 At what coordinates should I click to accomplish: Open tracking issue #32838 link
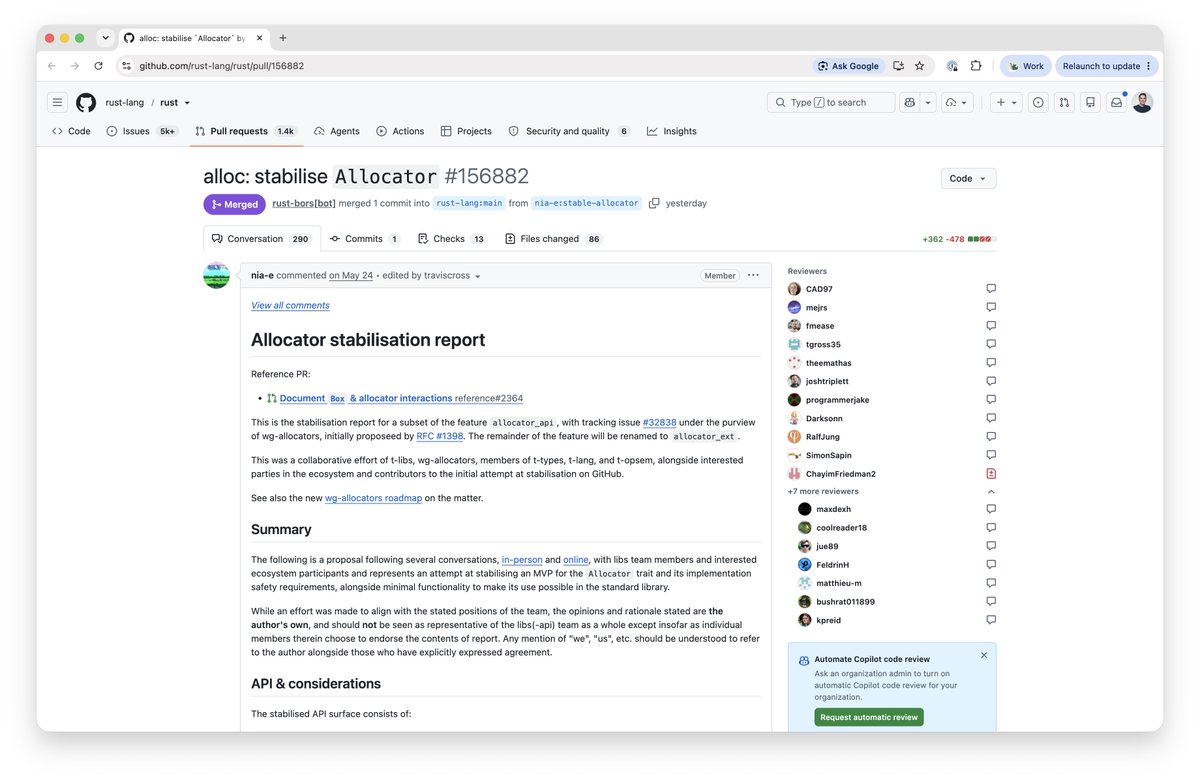(x=659, y=422)
